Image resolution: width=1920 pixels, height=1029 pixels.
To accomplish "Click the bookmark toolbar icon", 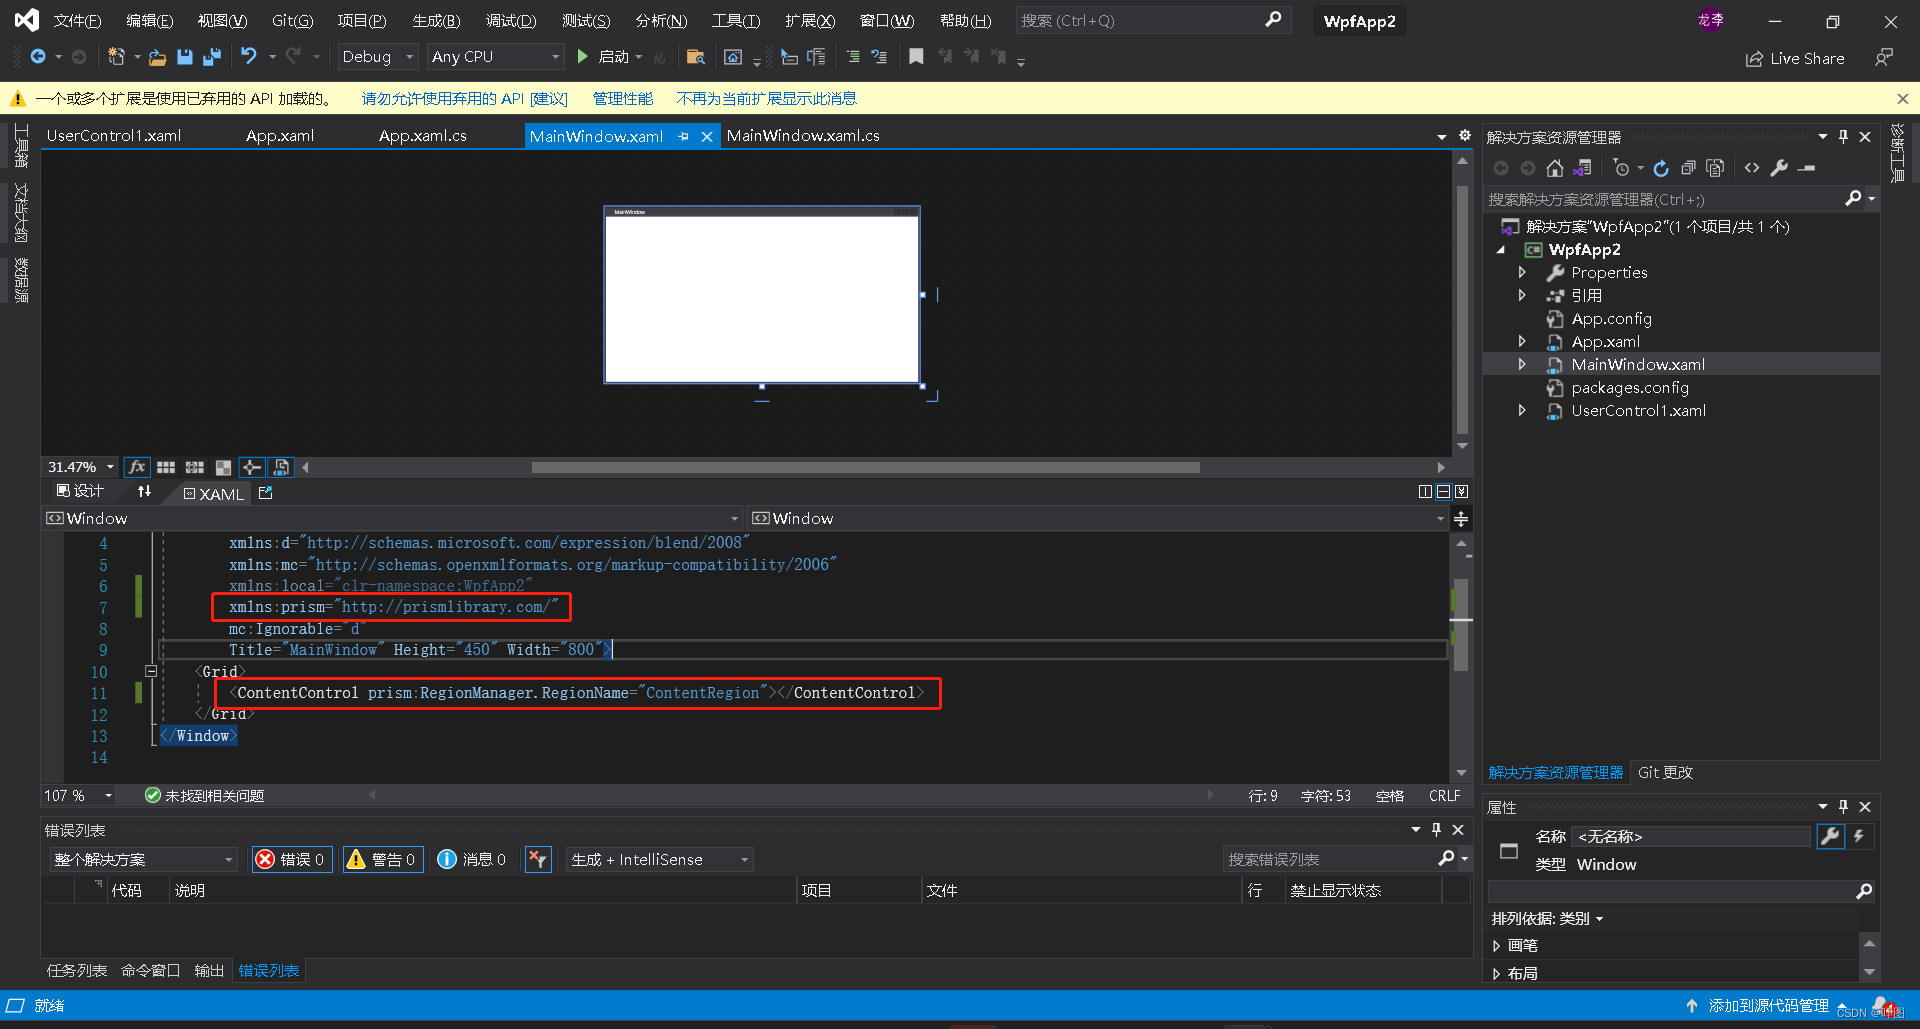I will coord(916,57).
